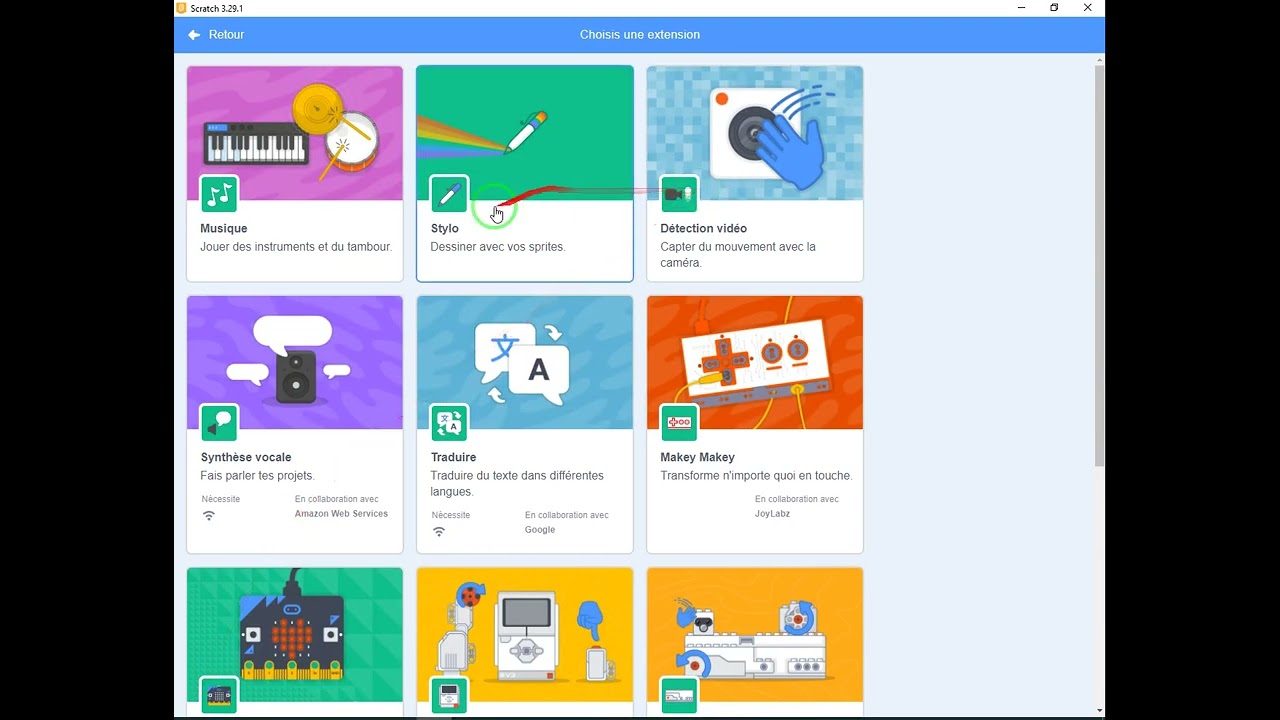The width and height of the screenshot is (1280, 720).
Task: Click the Amazon Web Services collaborator text
Action: click(x=341, y=514)
